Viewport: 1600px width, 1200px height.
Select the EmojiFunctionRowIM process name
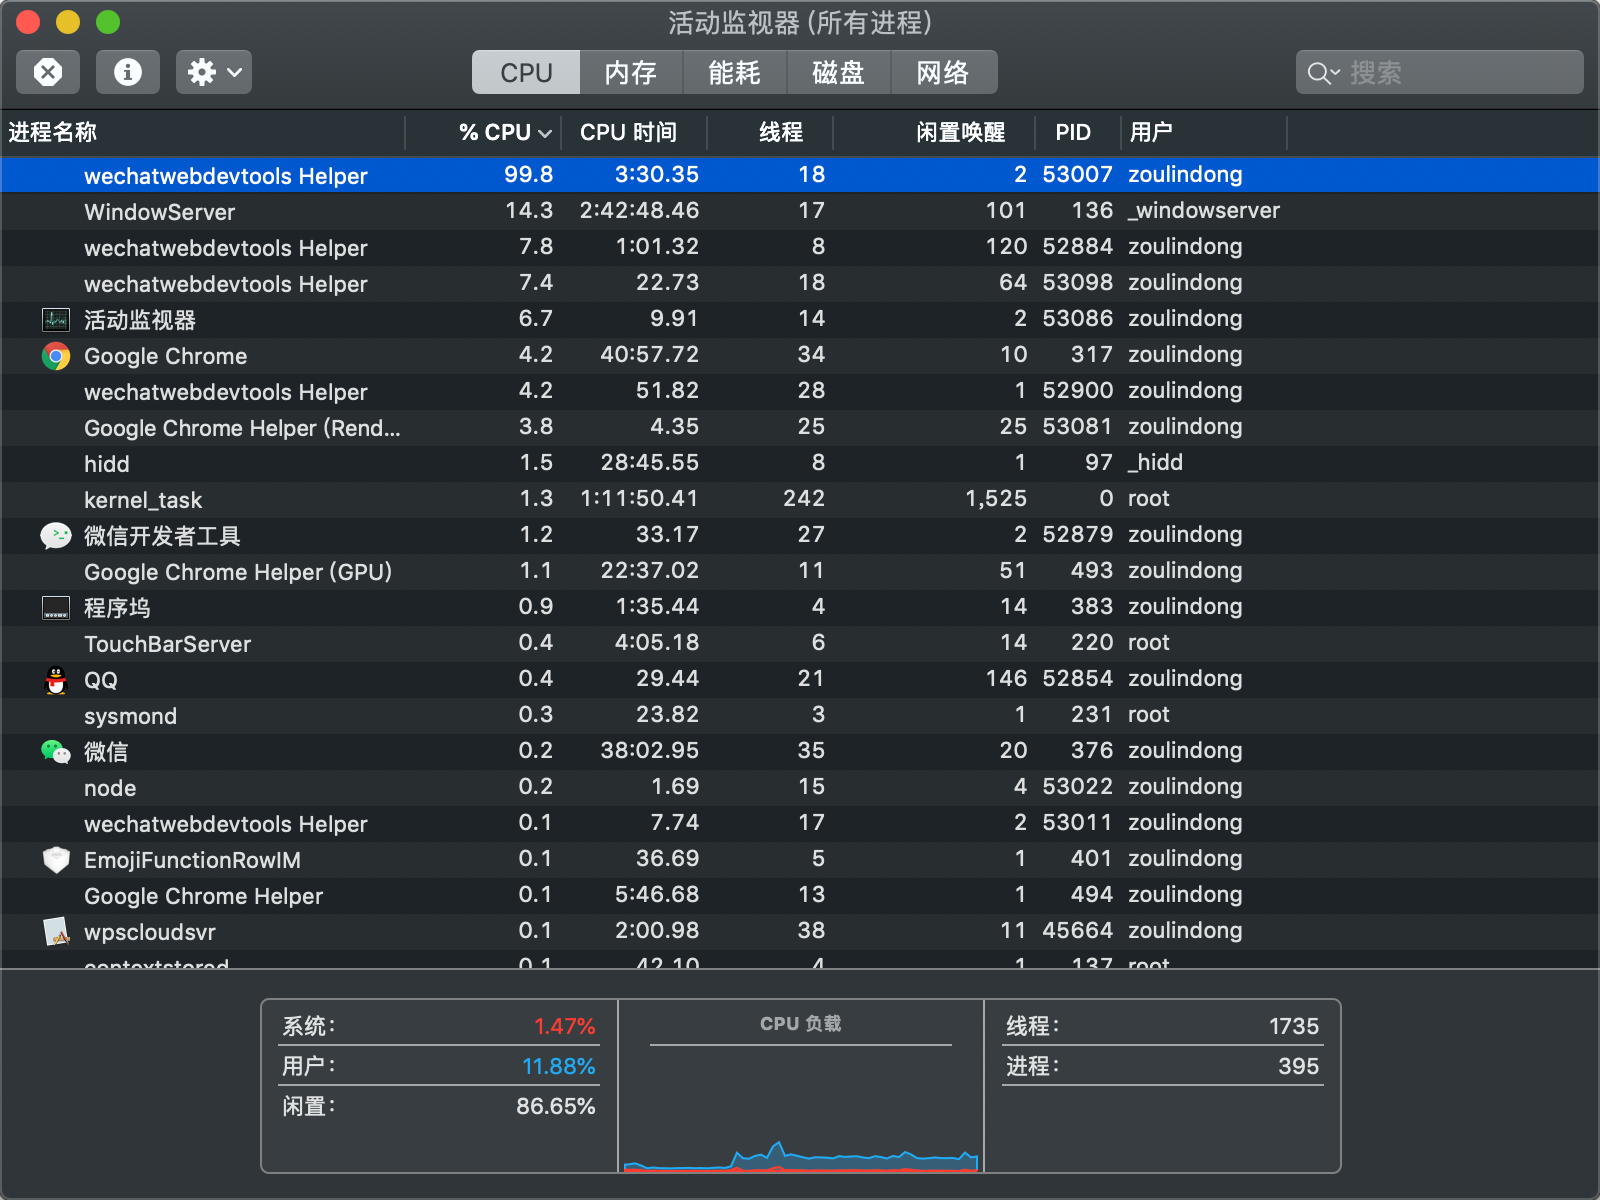(192, 860)
